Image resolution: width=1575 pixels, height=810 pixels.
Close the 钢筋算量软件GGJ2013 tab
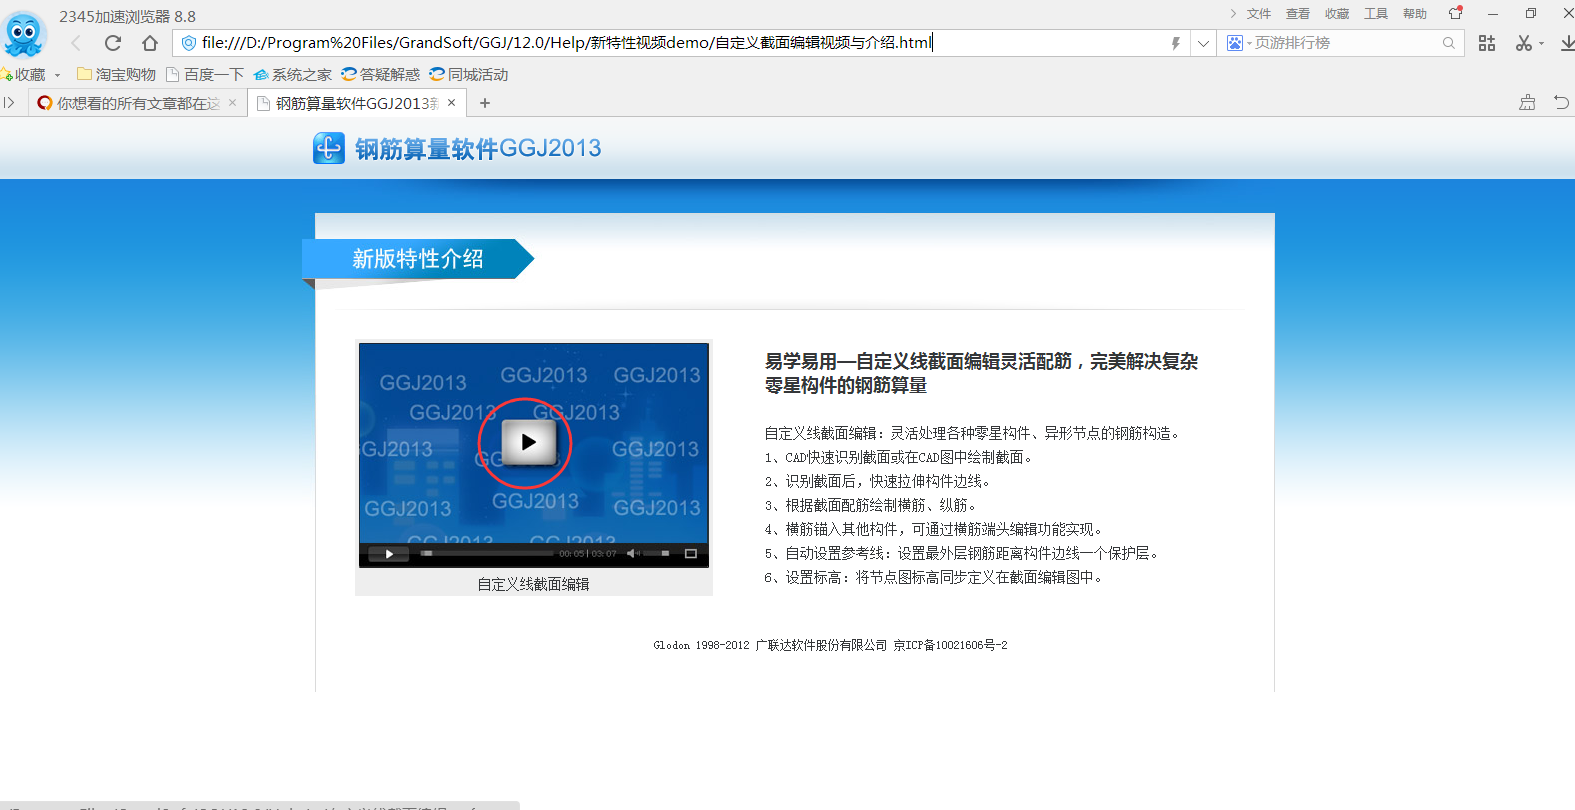[451, 103]
